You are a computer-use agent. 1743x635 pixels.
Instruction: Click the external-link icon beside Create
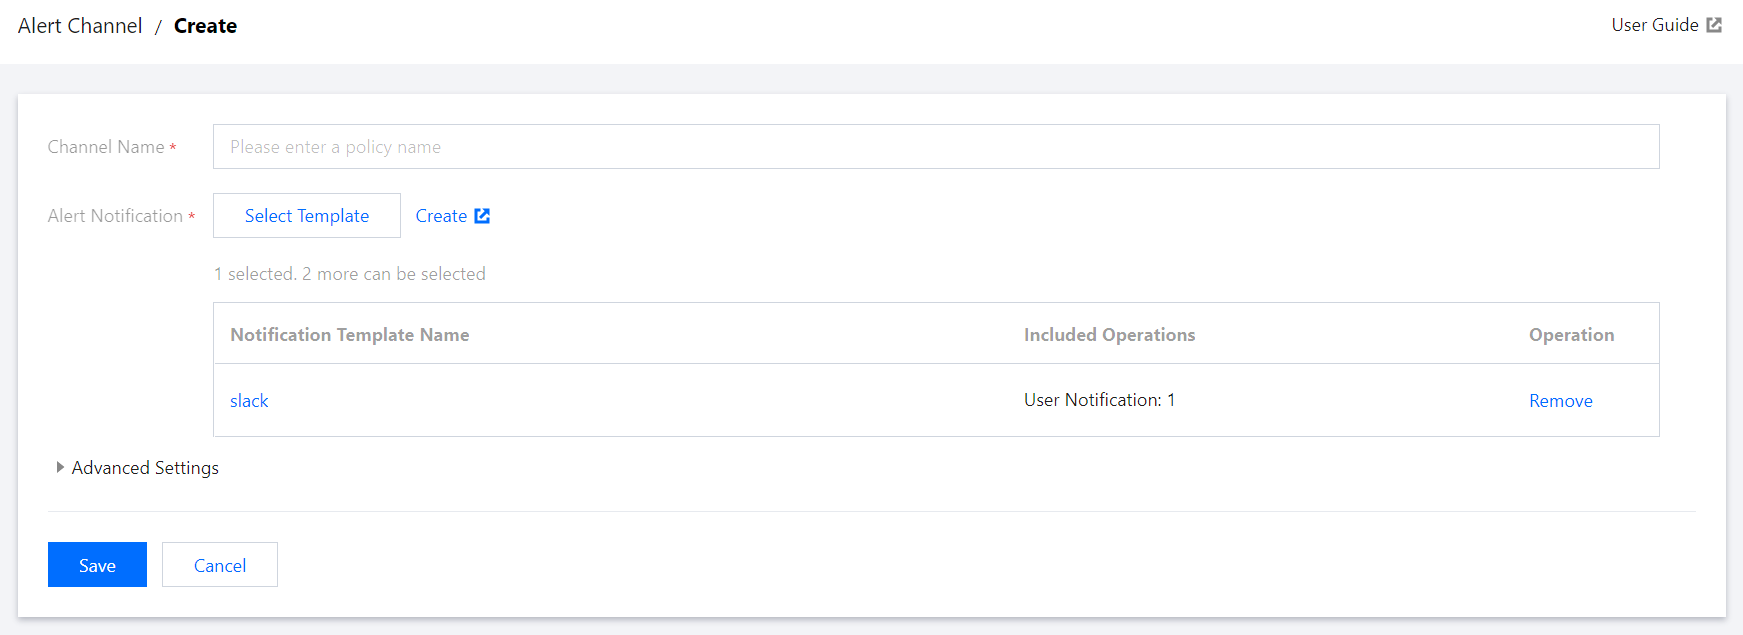[x=482, y=216]
